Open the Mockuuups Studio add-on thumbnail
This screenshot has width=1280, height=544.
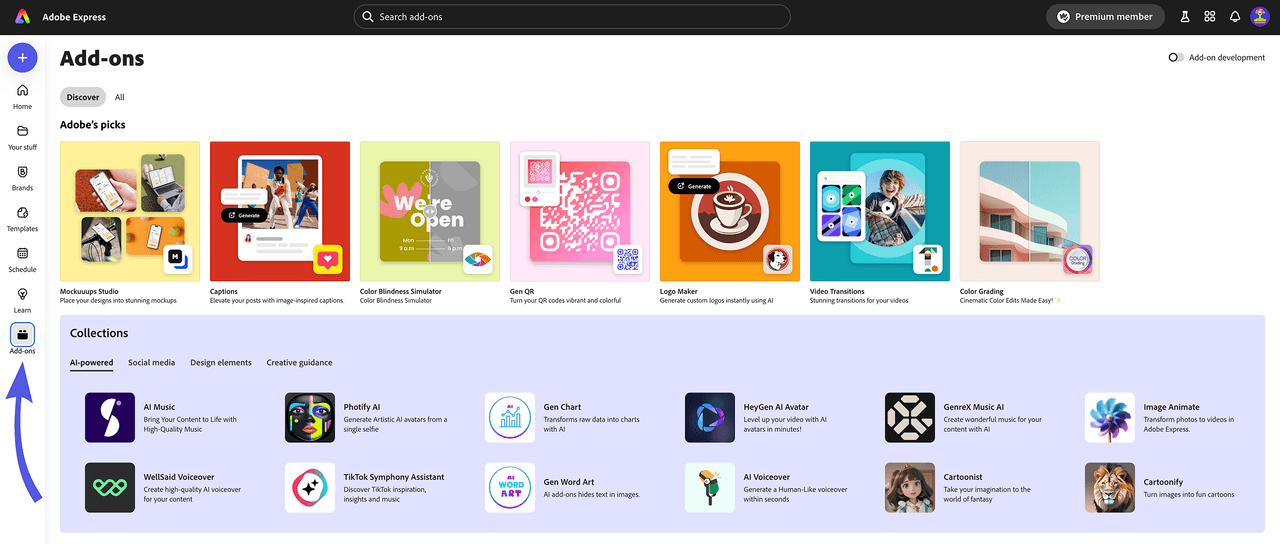(x=130, y=211)
